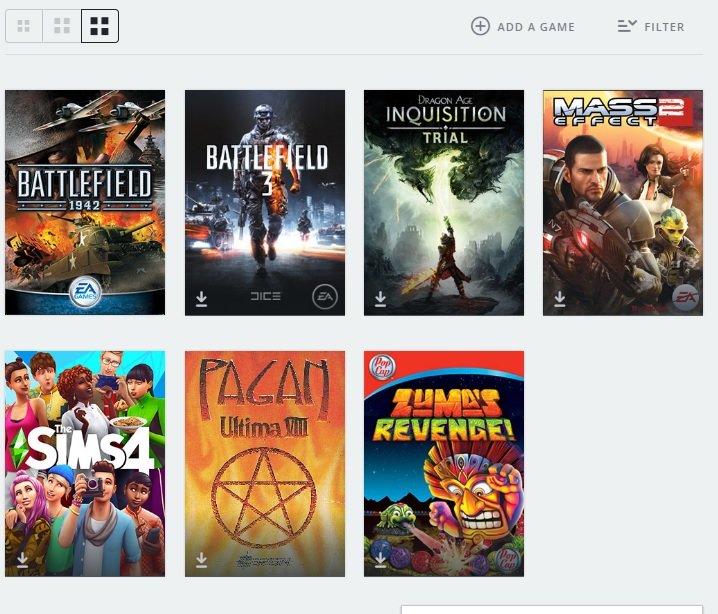Viewport: 718px width, 614px height.
Task: Click download icon on Mass Effect 2
Action: click(x=560, y=299)
